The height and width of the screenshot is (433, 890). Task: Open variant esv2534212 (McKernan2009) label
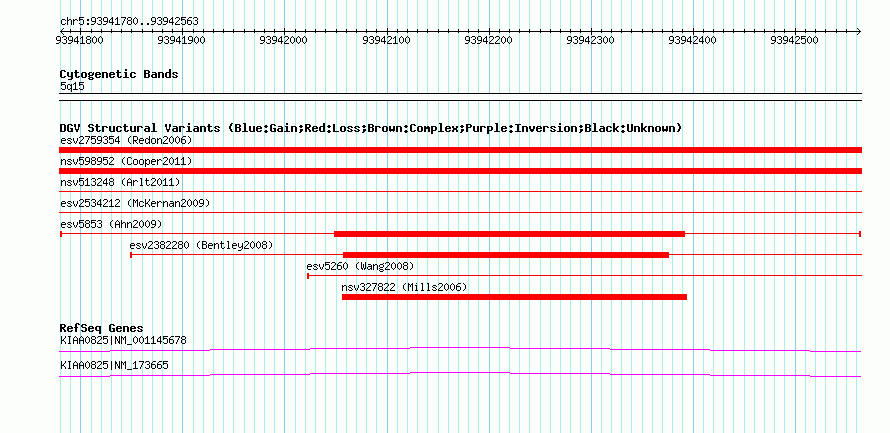135,203
